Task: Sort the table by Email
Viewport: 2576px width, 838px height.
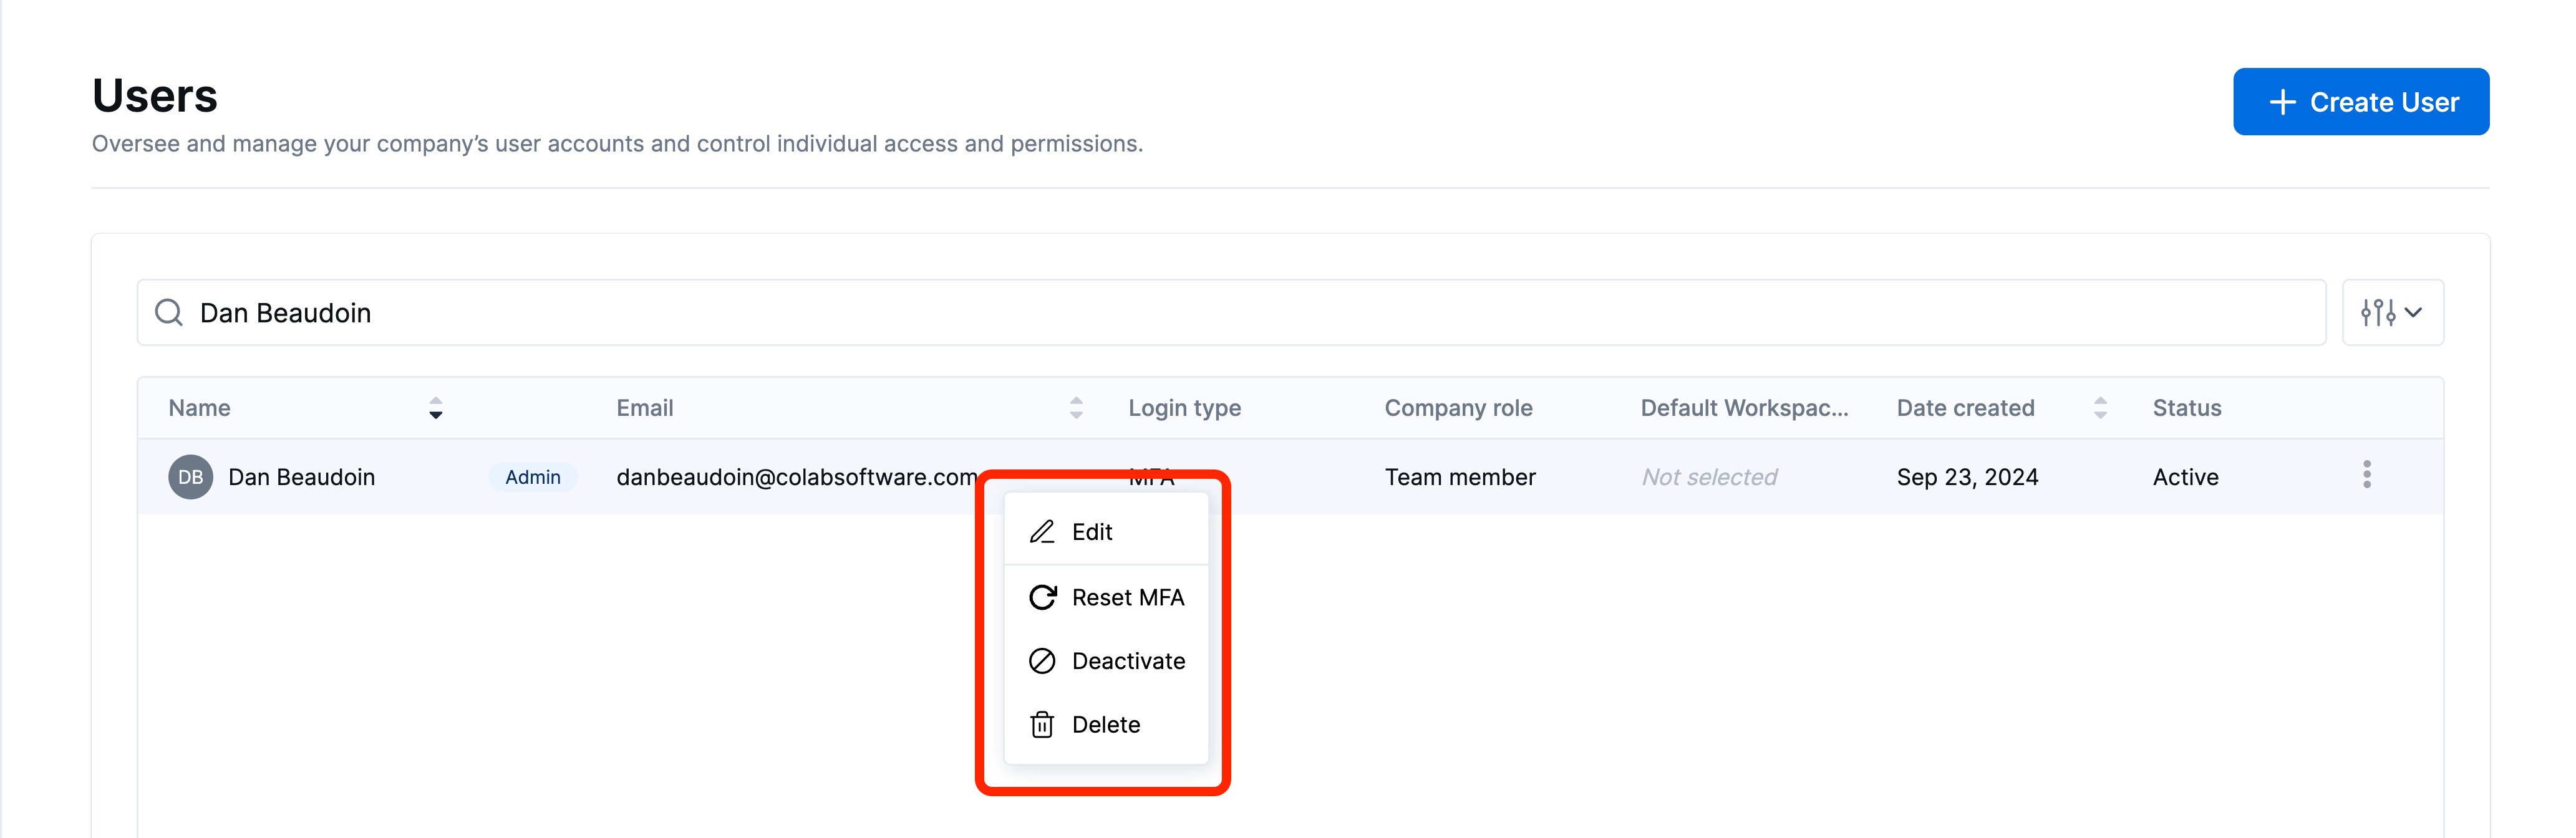Action: [1076, 408]
